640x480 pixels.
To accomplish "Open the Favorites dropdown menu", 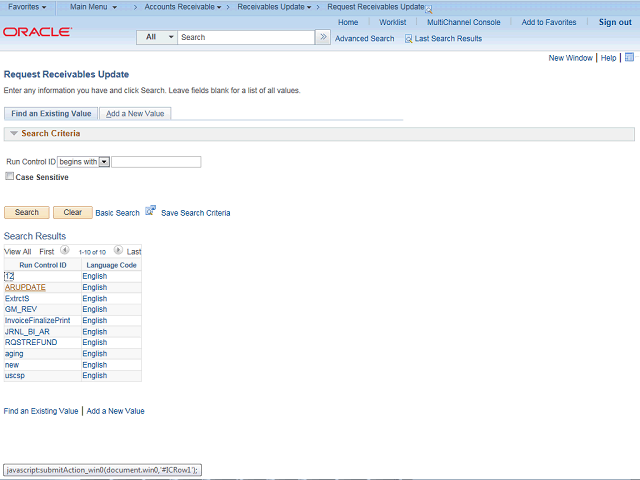I will (x=27, y=7).
